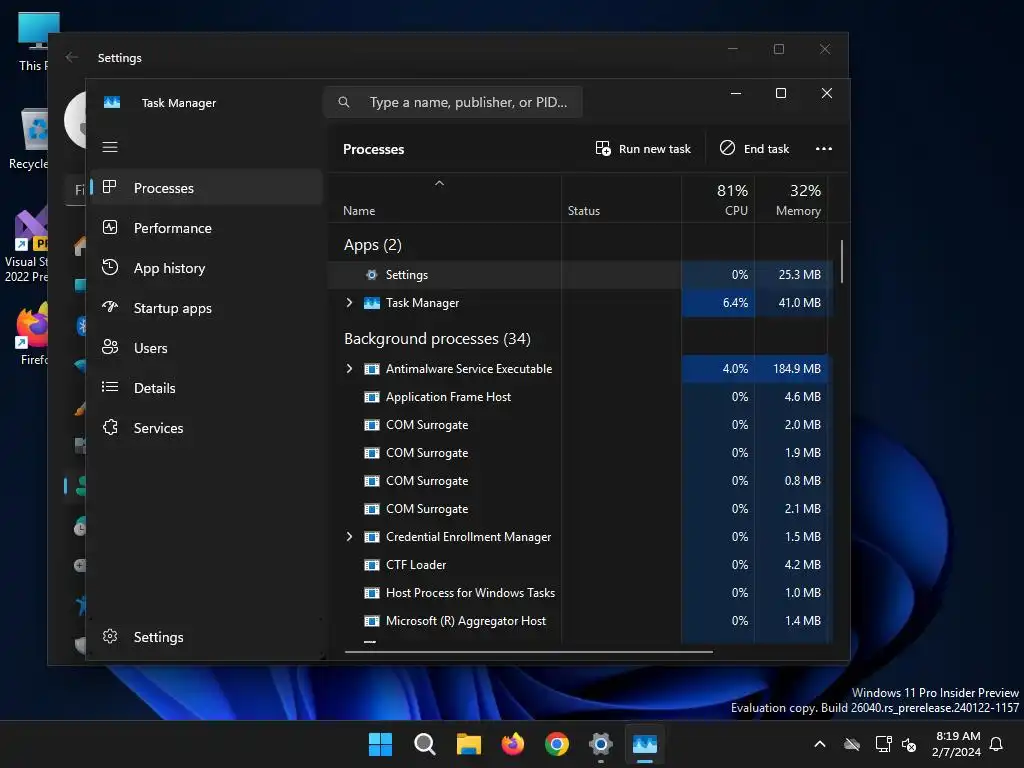Click the network status tray icon
The width and height of the screenshot is (1024, 768).
click(883, 744)
